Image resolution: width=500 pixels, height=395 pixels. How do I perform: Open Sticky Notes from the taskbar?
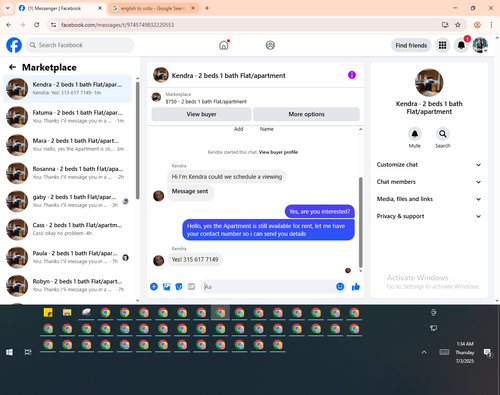tap(48, 313)
